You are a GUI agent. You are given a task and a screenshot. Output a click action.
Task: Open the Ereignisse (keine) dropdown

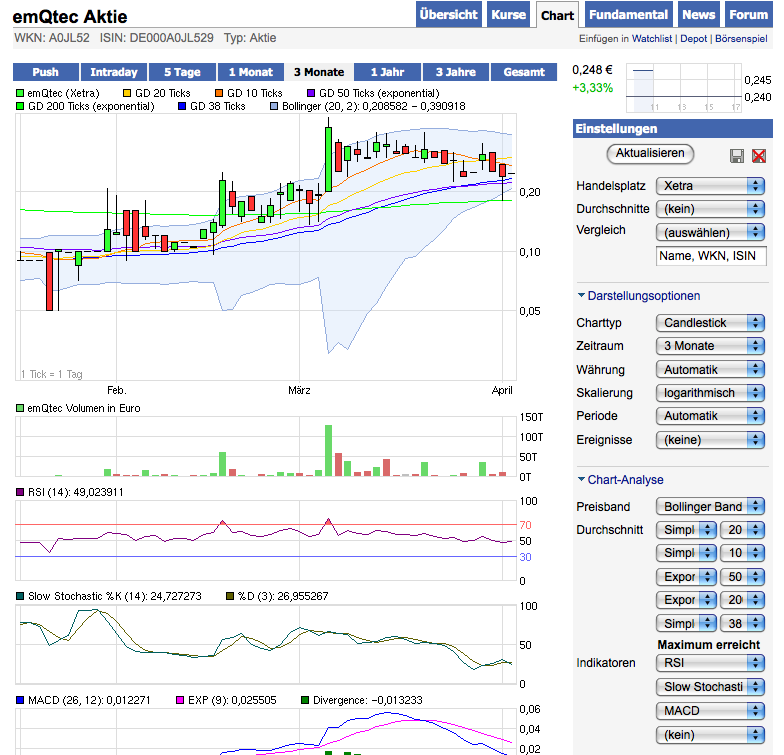[710, 440]
